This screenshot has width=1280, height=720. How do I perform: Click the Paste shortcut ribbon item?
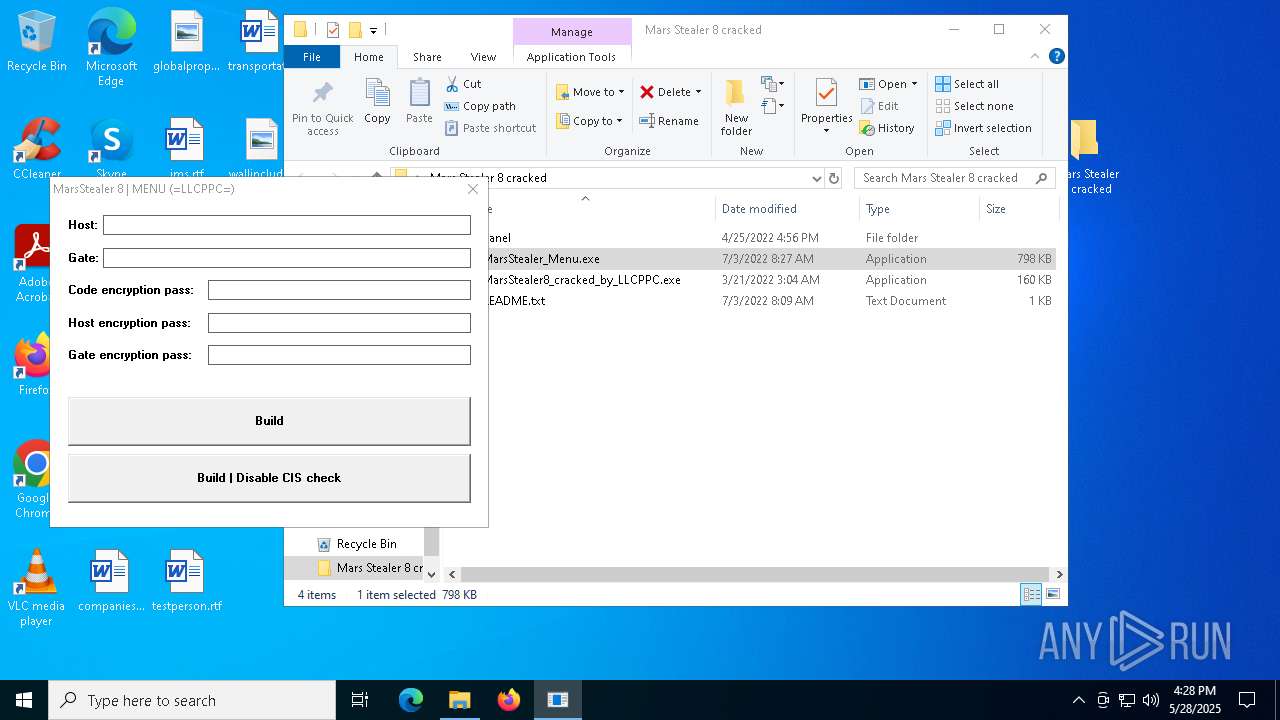coord(490,128)
